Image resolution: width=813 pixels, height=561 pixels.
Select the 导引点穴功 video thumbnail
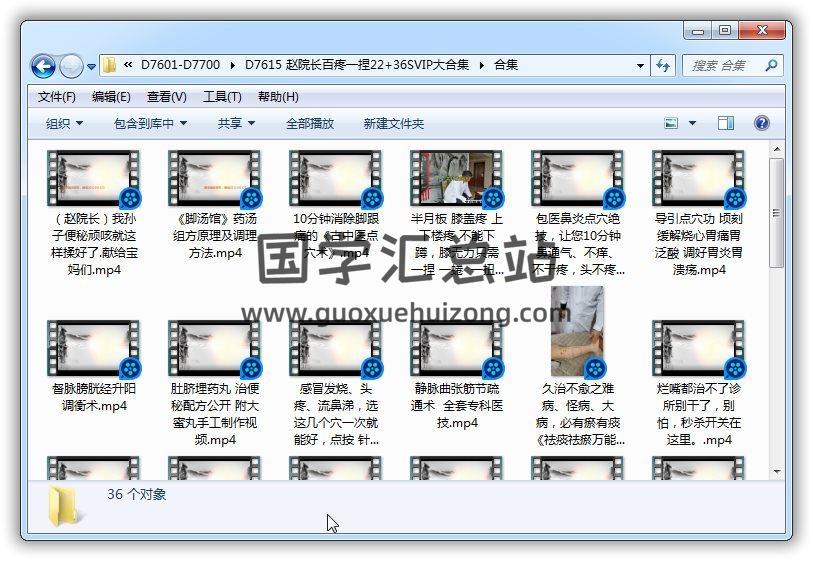pos(698,178)
